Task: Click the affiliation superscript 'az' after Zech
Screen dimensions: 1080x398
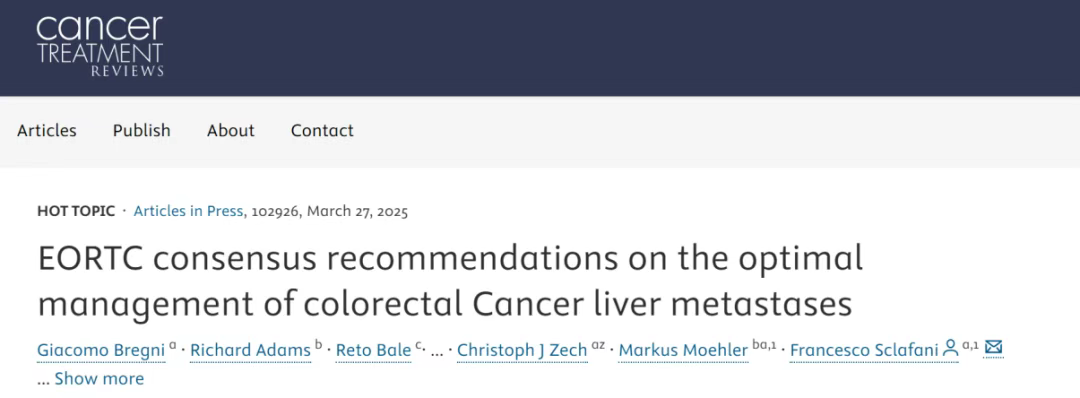Action: point(598,345)
